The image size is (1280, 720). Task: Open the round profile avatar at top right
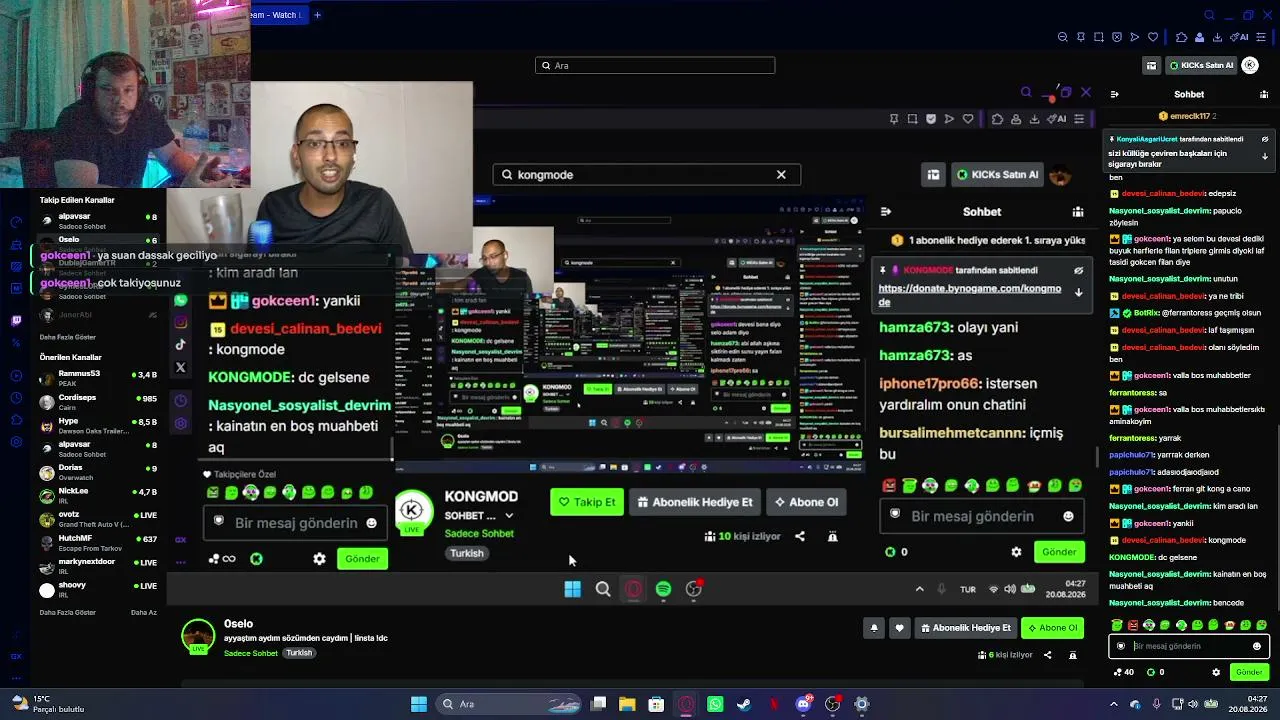pos(1250,65)
